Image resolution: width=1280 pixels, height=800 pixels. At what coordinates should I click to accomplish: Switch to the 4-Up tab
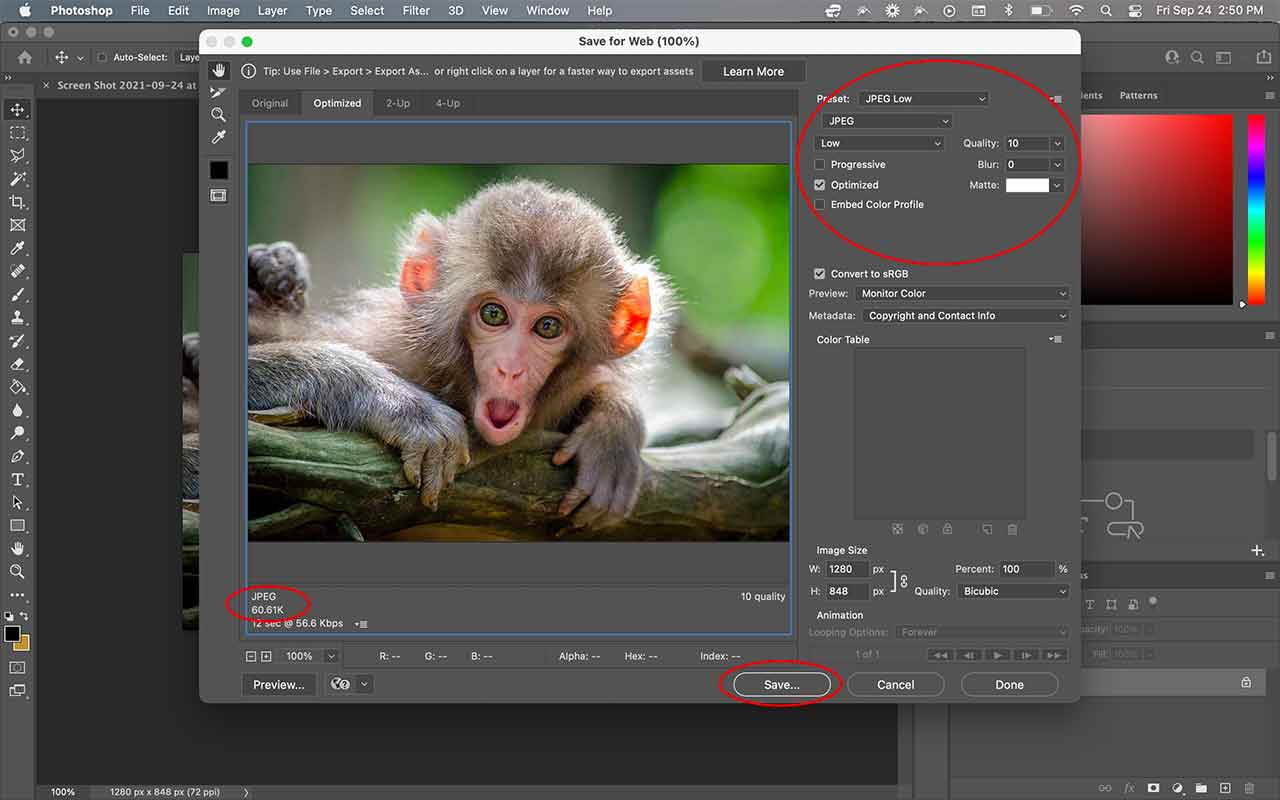[x=448, y=103]
